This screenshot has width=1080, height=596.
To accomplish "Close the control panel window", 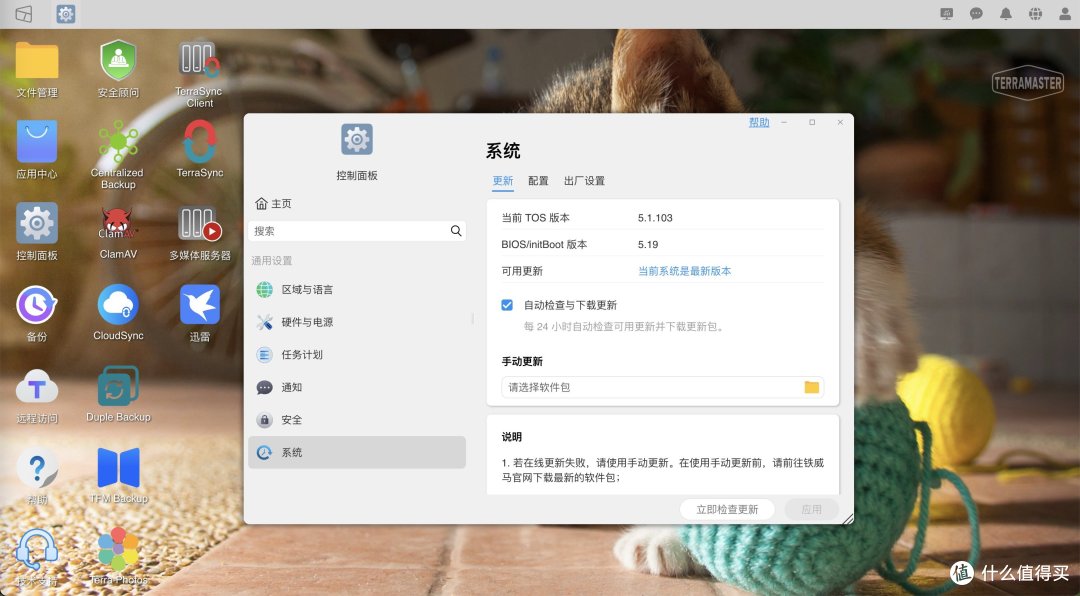I will tap(840, 122).
